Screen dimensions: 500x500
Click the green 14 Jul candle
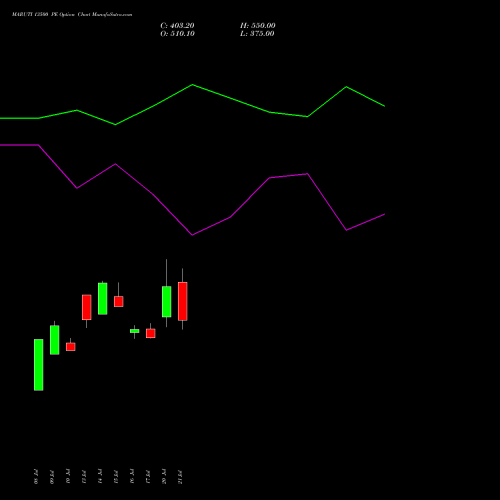tap(103, 299)
